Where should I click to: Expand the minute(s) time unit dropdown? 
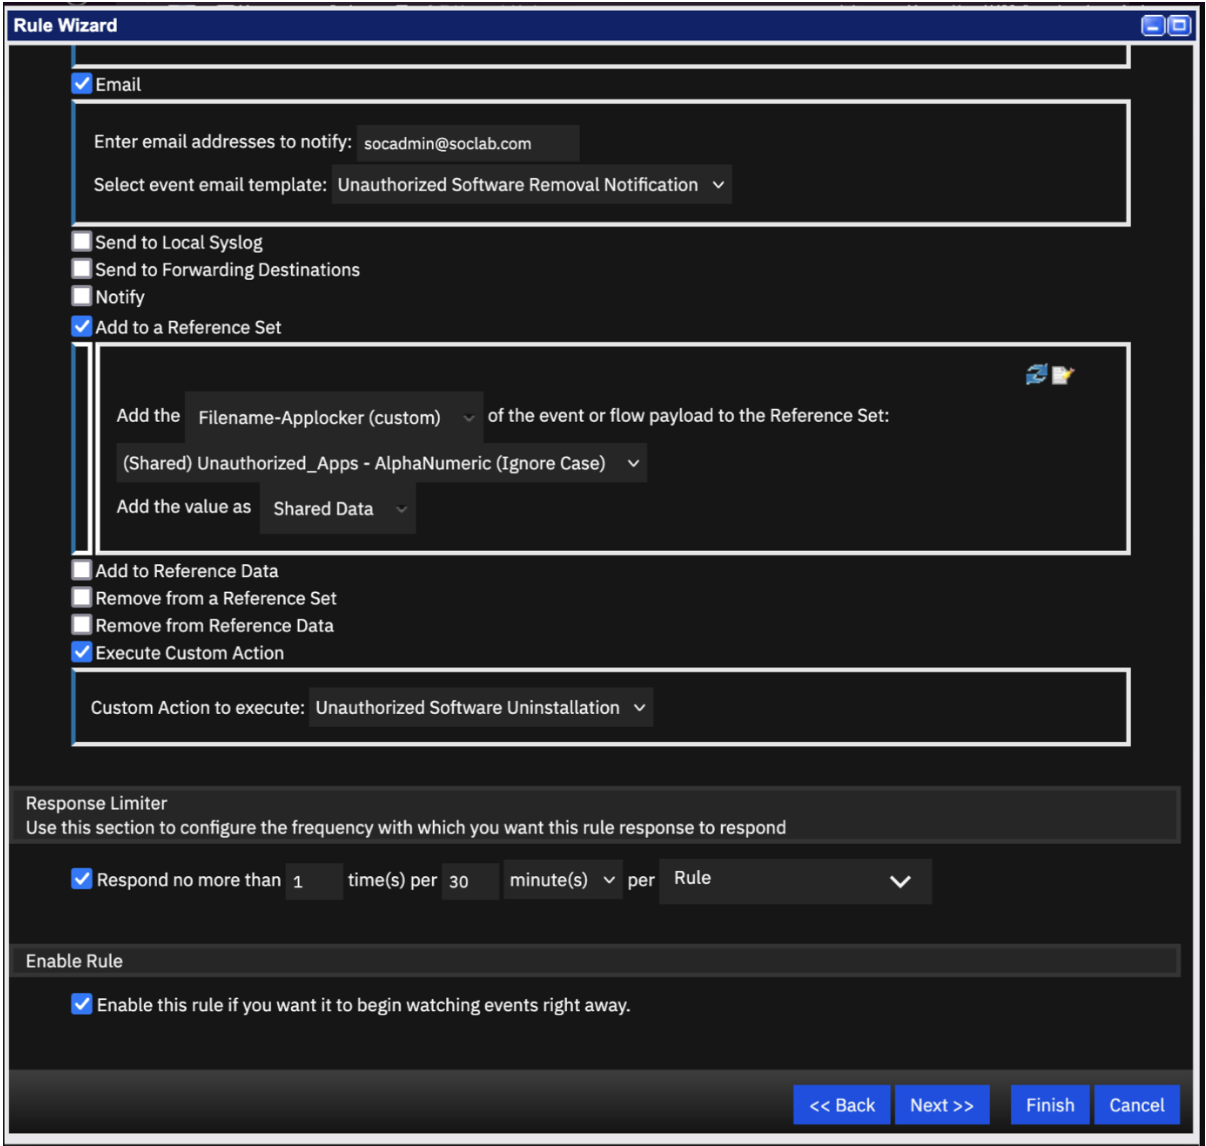coord(563,880)
